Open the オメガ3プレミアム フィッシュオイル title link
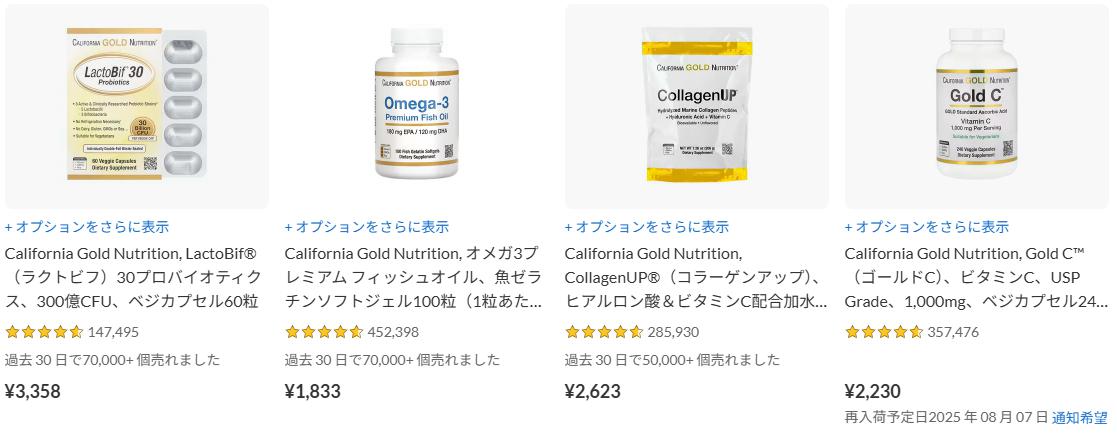1117x437 pixels. (413, 277)
